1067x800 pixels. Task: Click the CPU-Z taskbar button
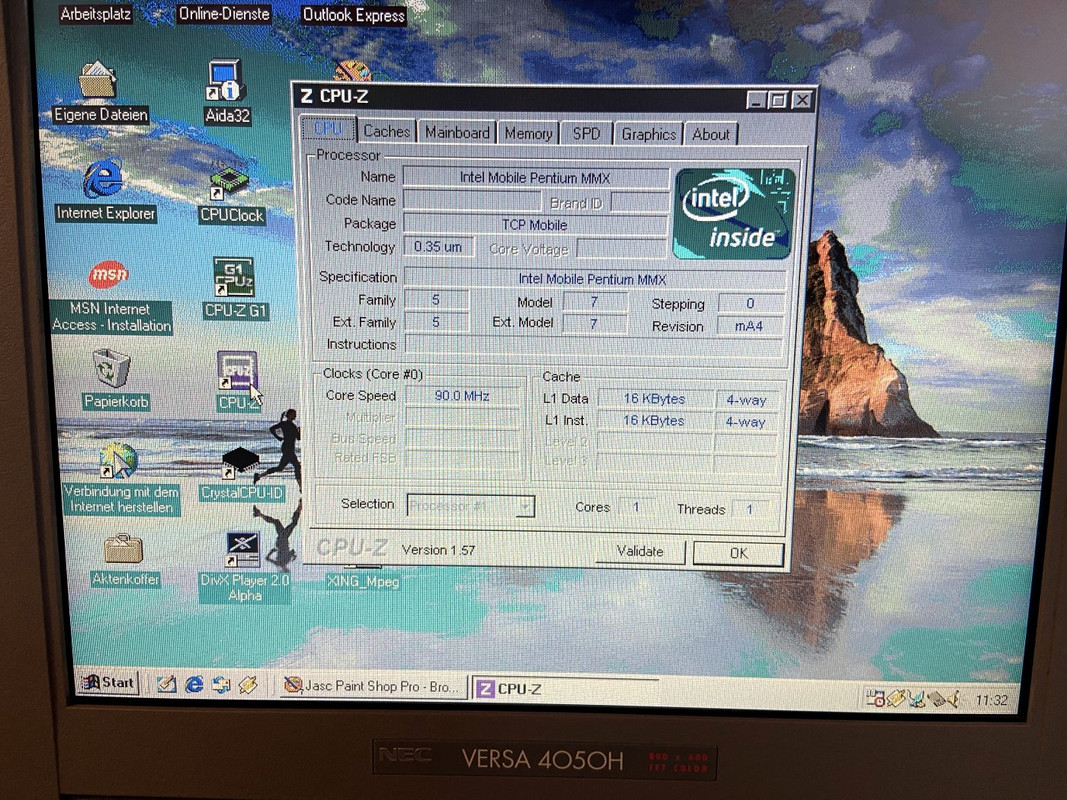pyautogui.click(x=565, y=689)
